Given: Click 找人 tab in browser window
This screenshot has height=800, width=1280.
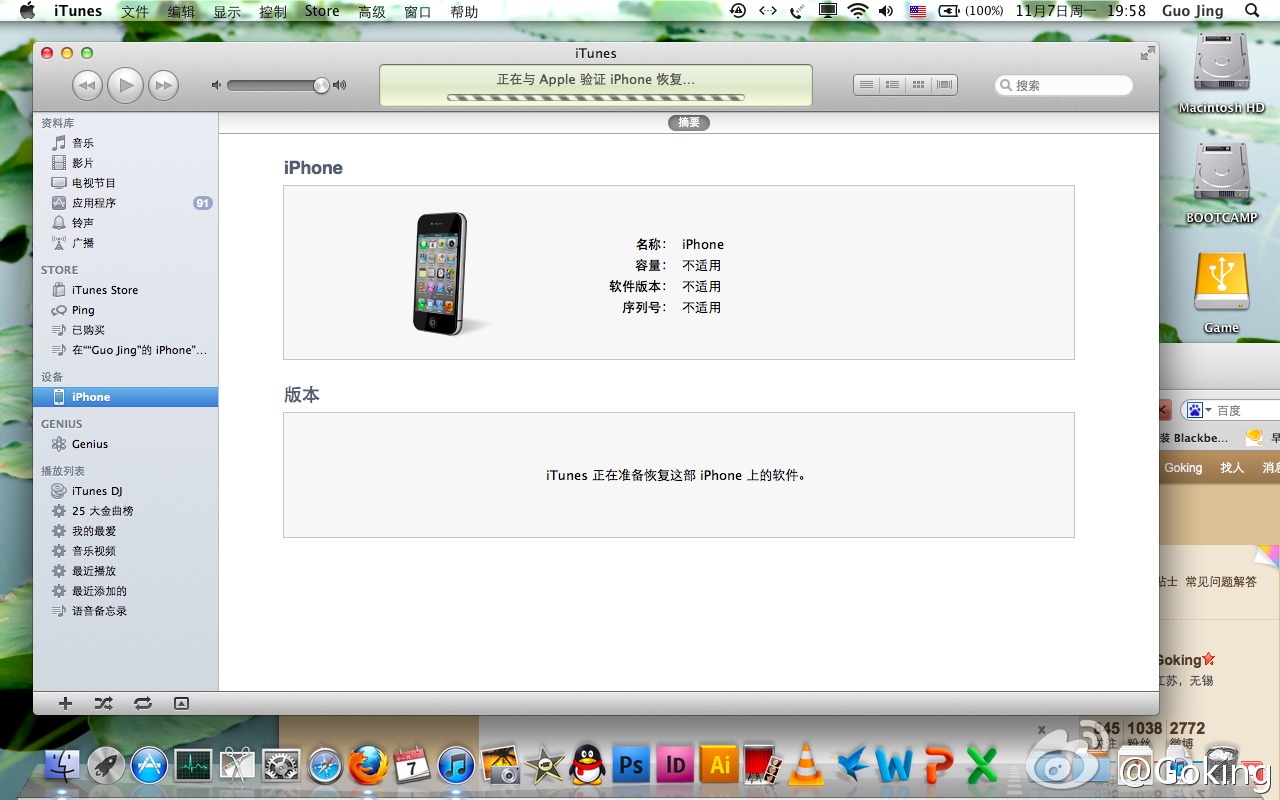Looking at the screenshot, I should (1232, 468).
